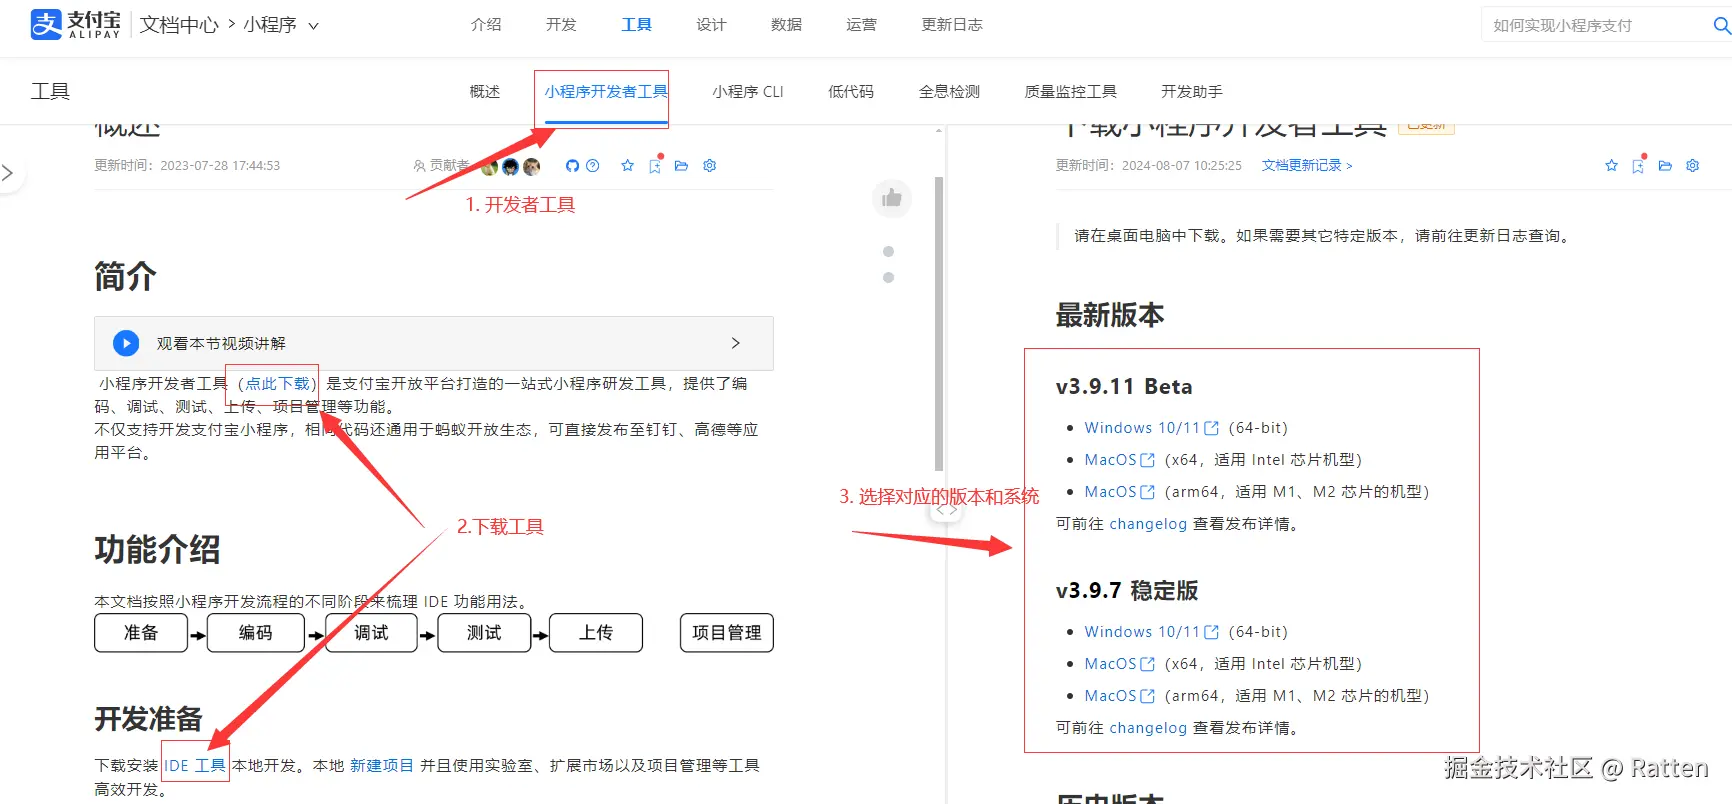Screen dimensions: 1732x804
Task: Click the star favorite icon on the right page
Action: click(x=1611, y=166)
